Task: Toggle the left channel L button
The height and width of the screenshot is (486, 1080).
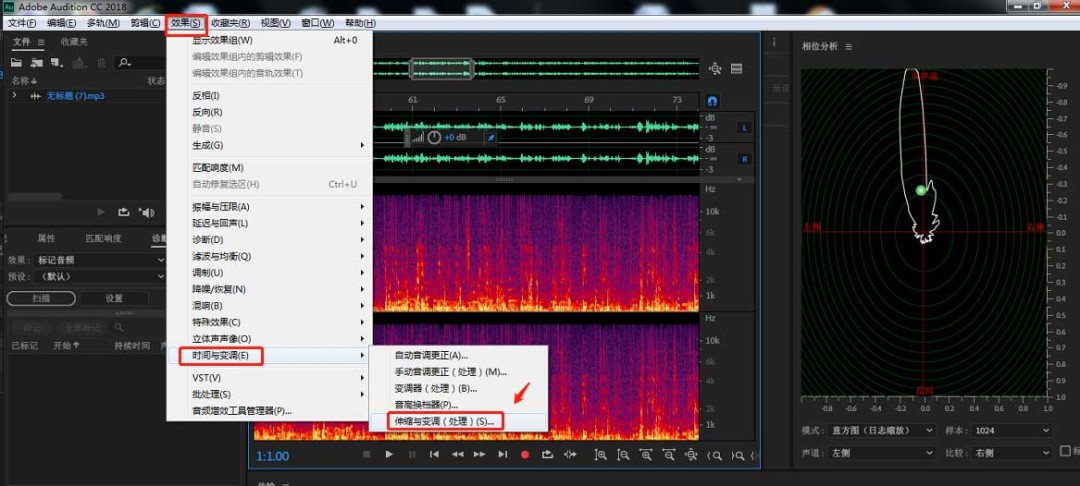Action: 744,127
